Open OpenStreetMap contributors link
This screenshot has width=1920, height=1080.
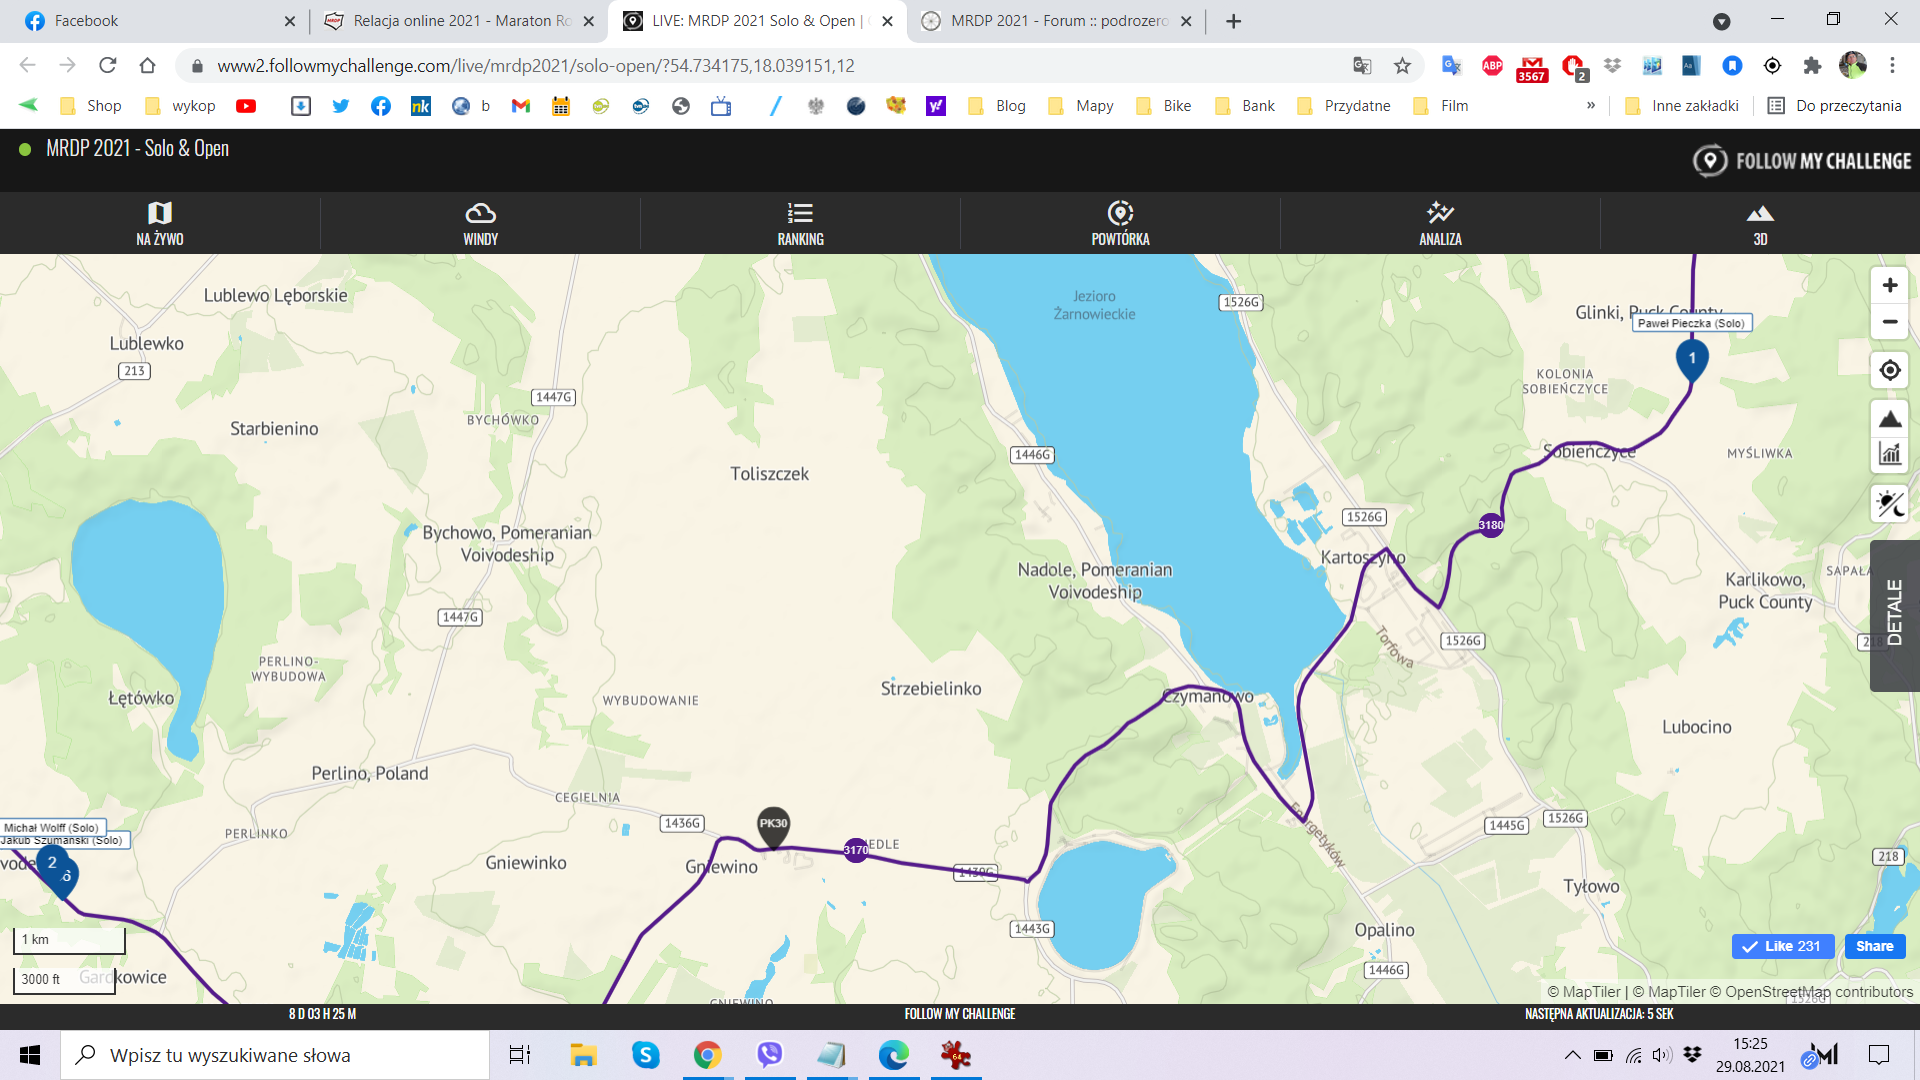[x=1818, y=992]
